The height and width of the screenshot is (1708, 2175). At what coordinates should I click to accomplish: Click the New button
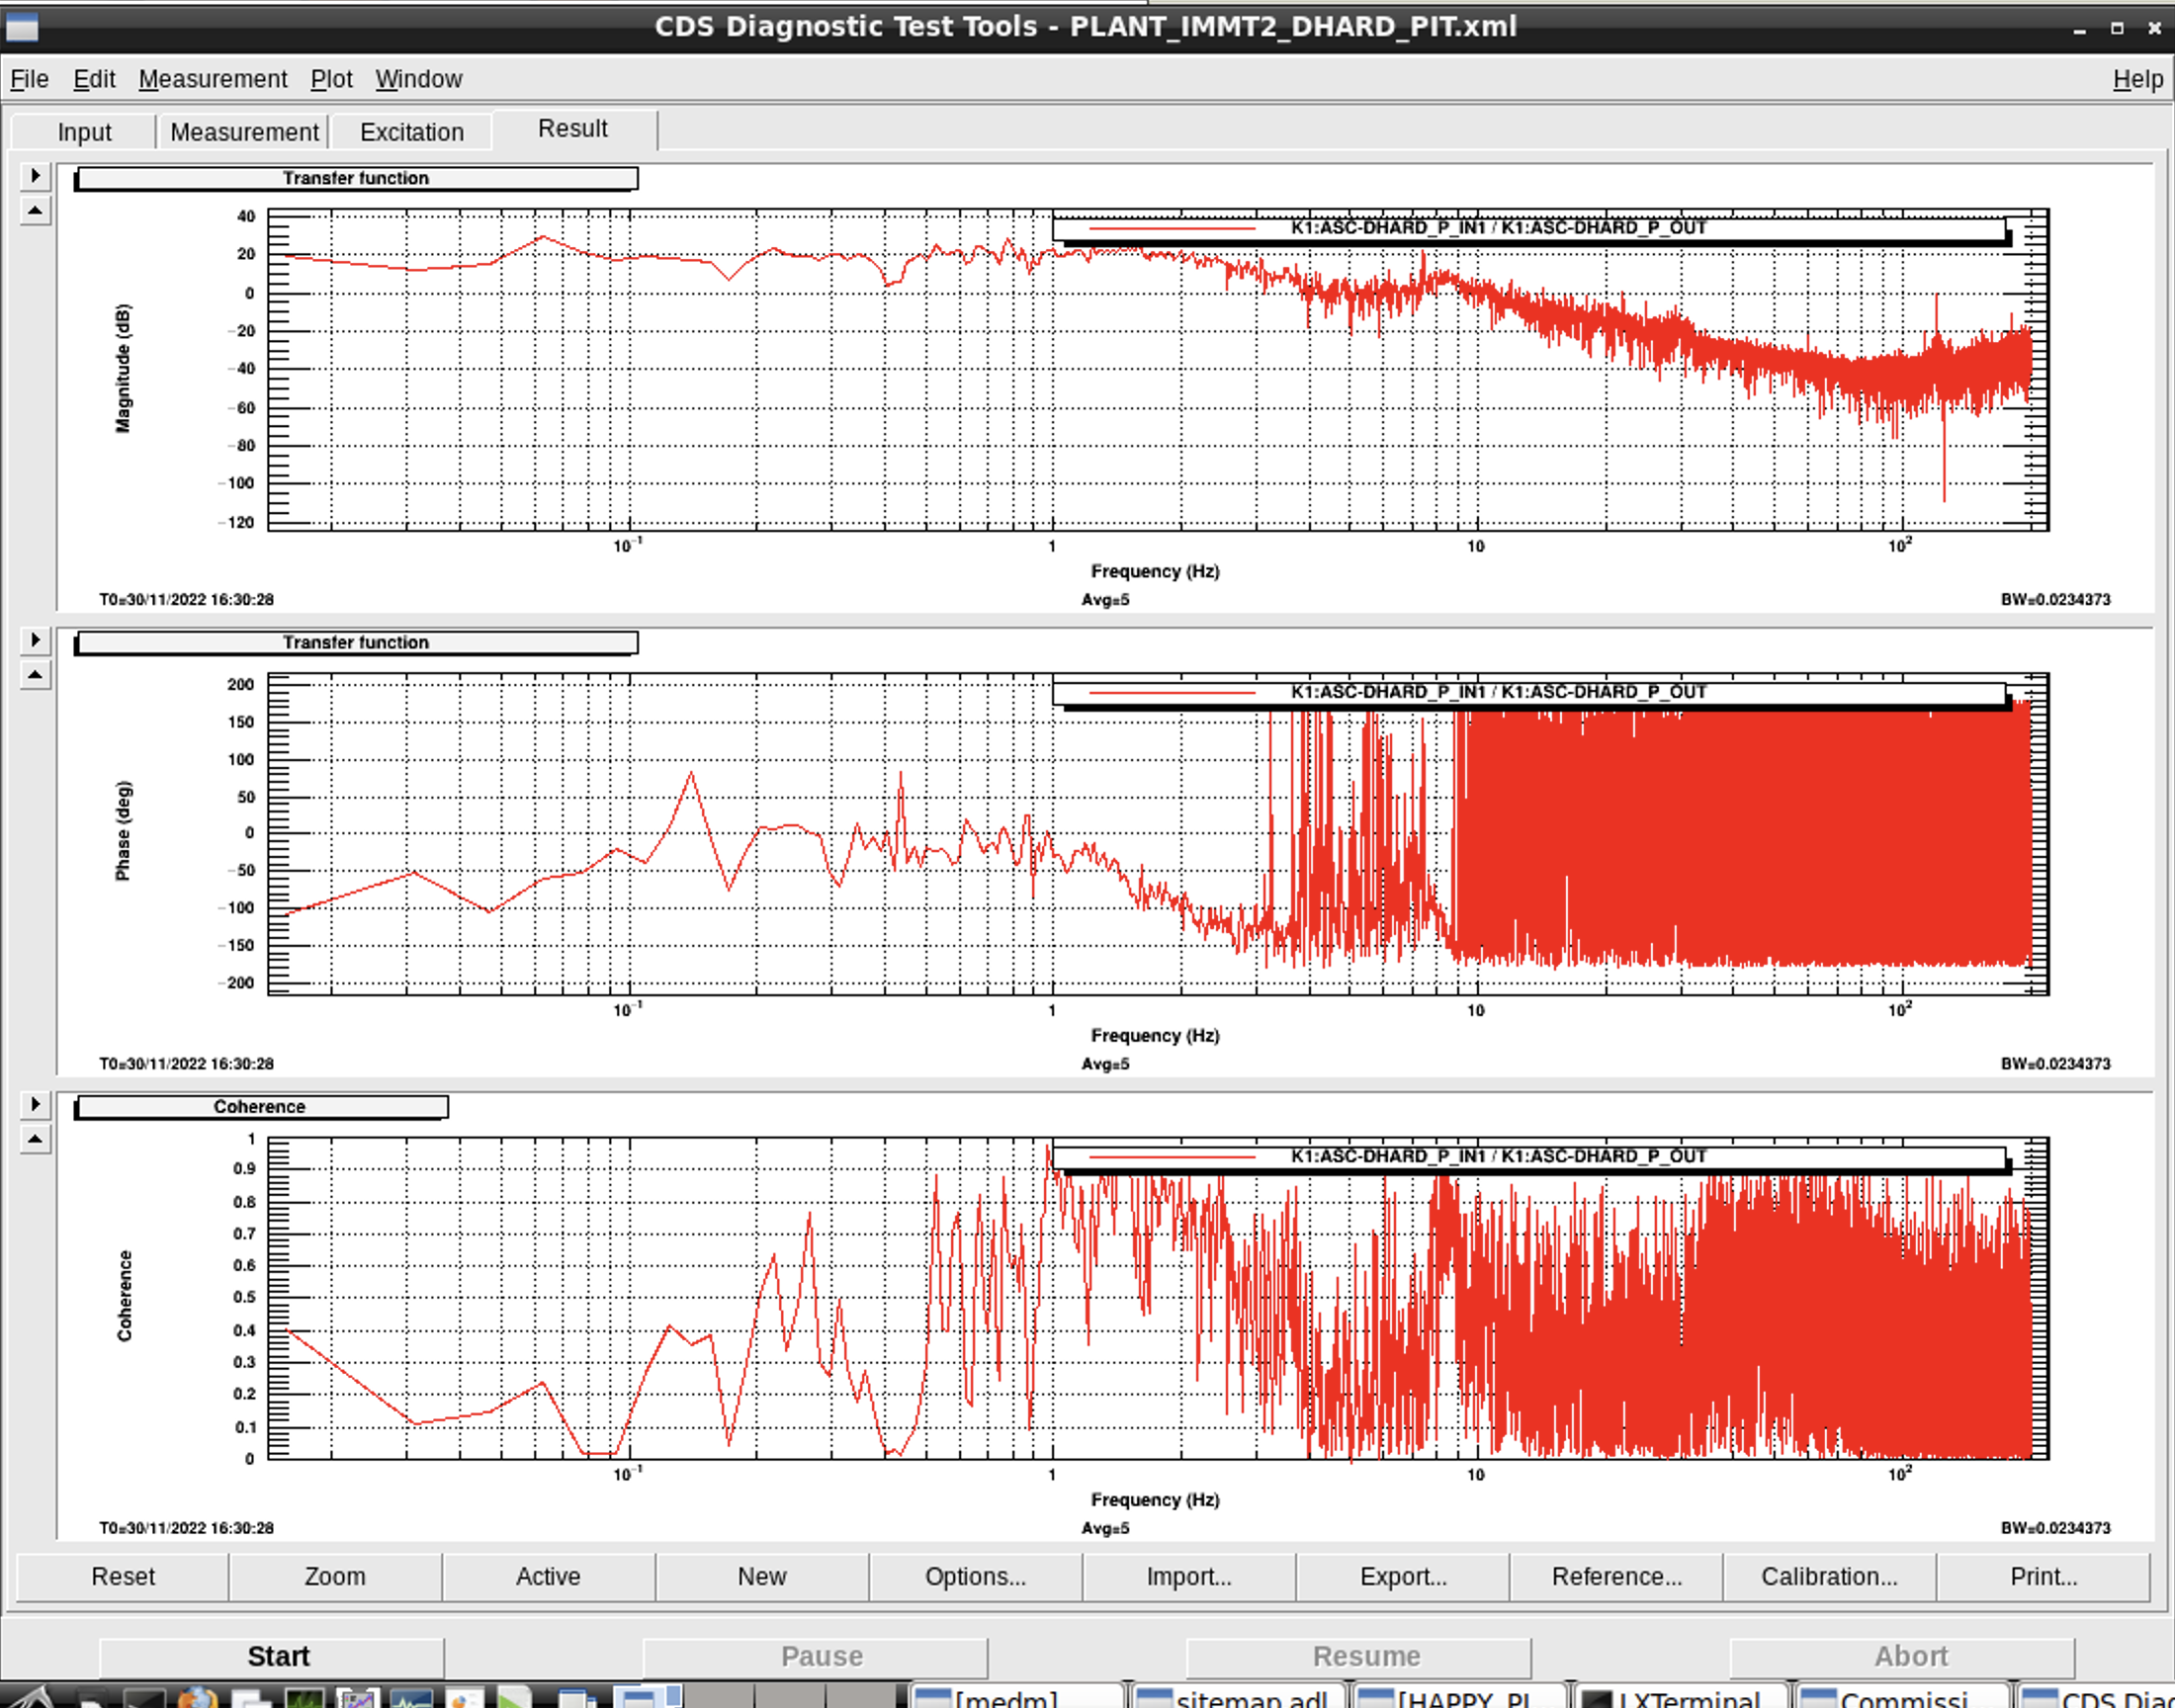click(762, 1577)
